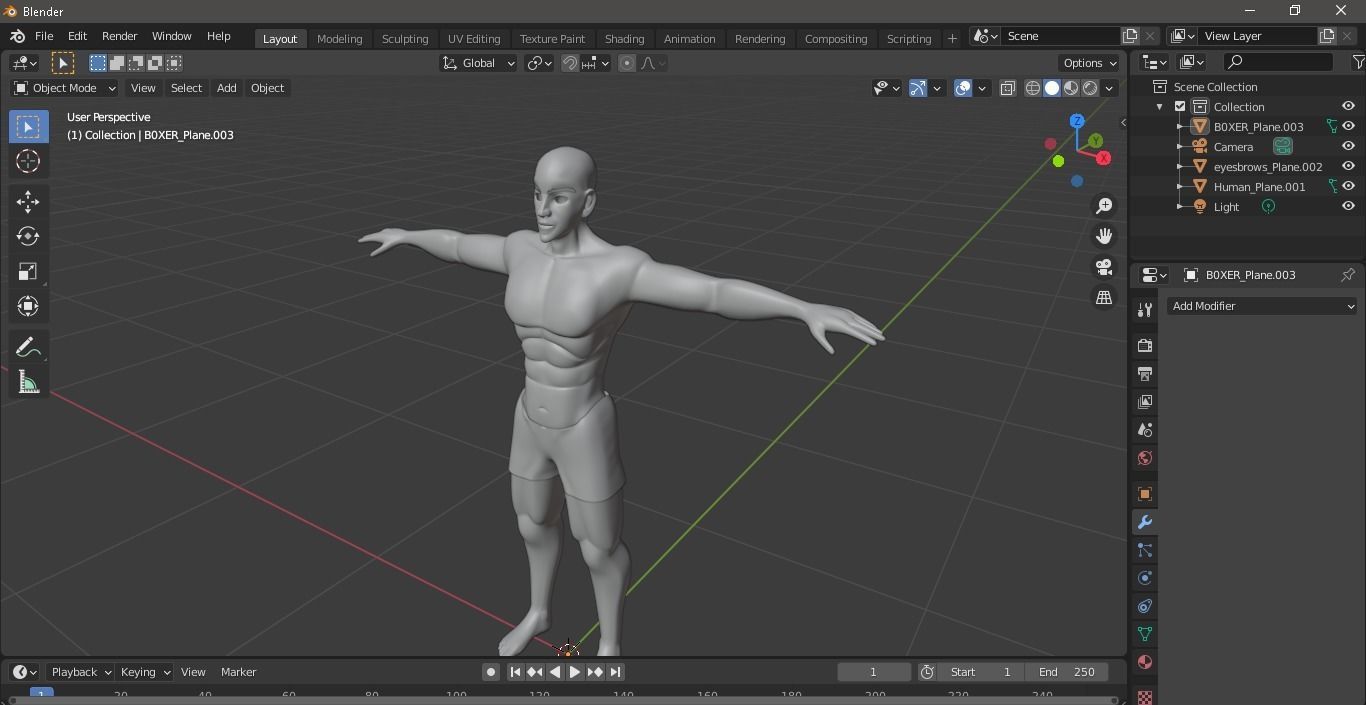
Task: Toggle snapping magnet button
Action: 569,63
